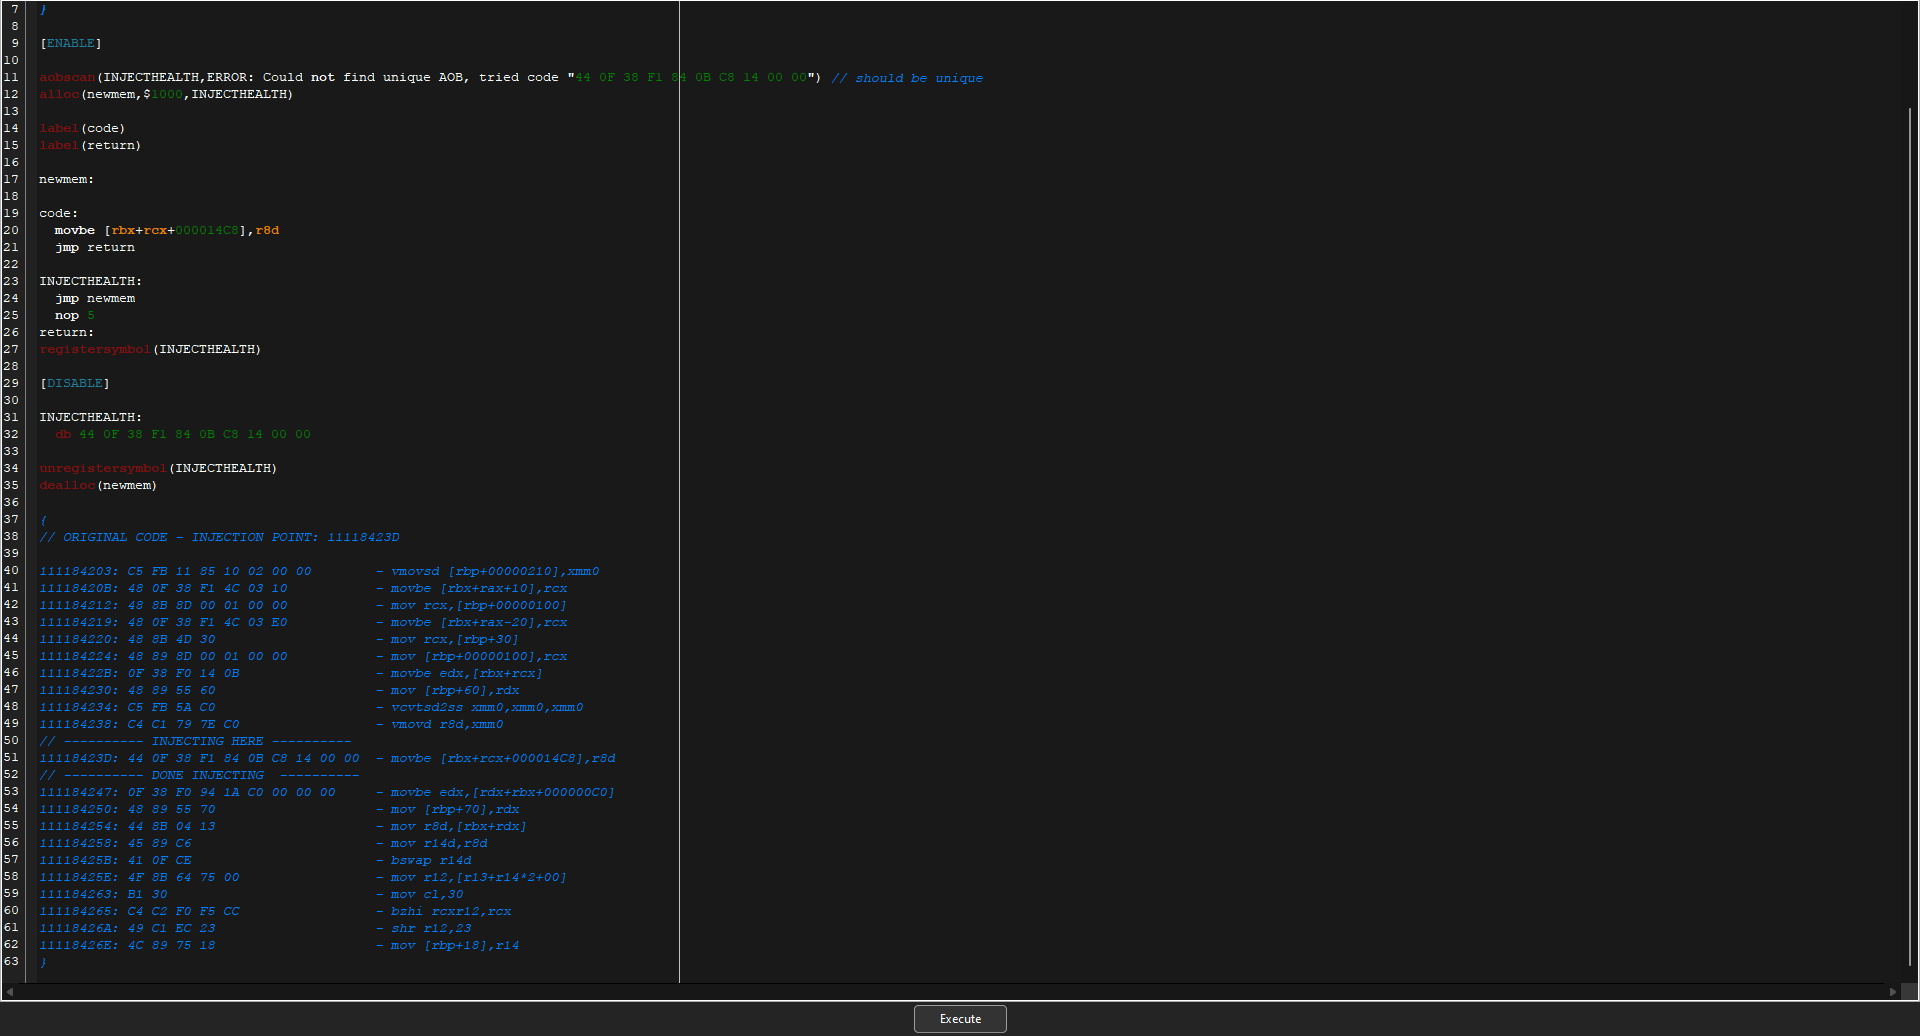The image size is (1920, 1036).
Task: Click the dealloc(newmem) statement
Action: pyautogui.click(x=97, y=485)
